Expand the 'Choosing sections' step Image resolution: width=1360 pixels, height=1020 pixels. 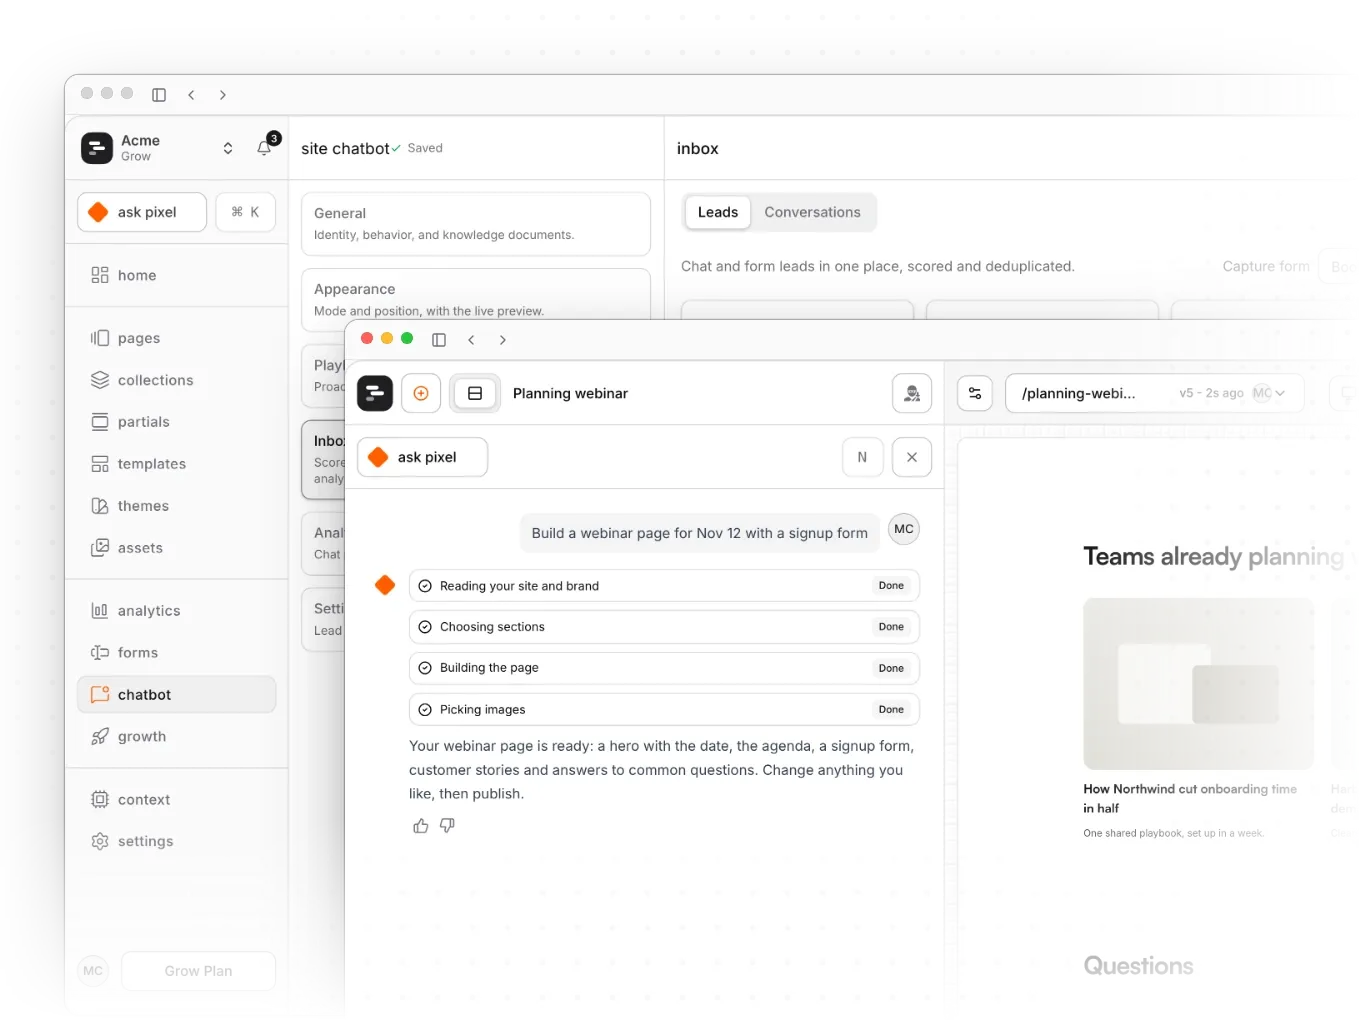tap(664, 627)
